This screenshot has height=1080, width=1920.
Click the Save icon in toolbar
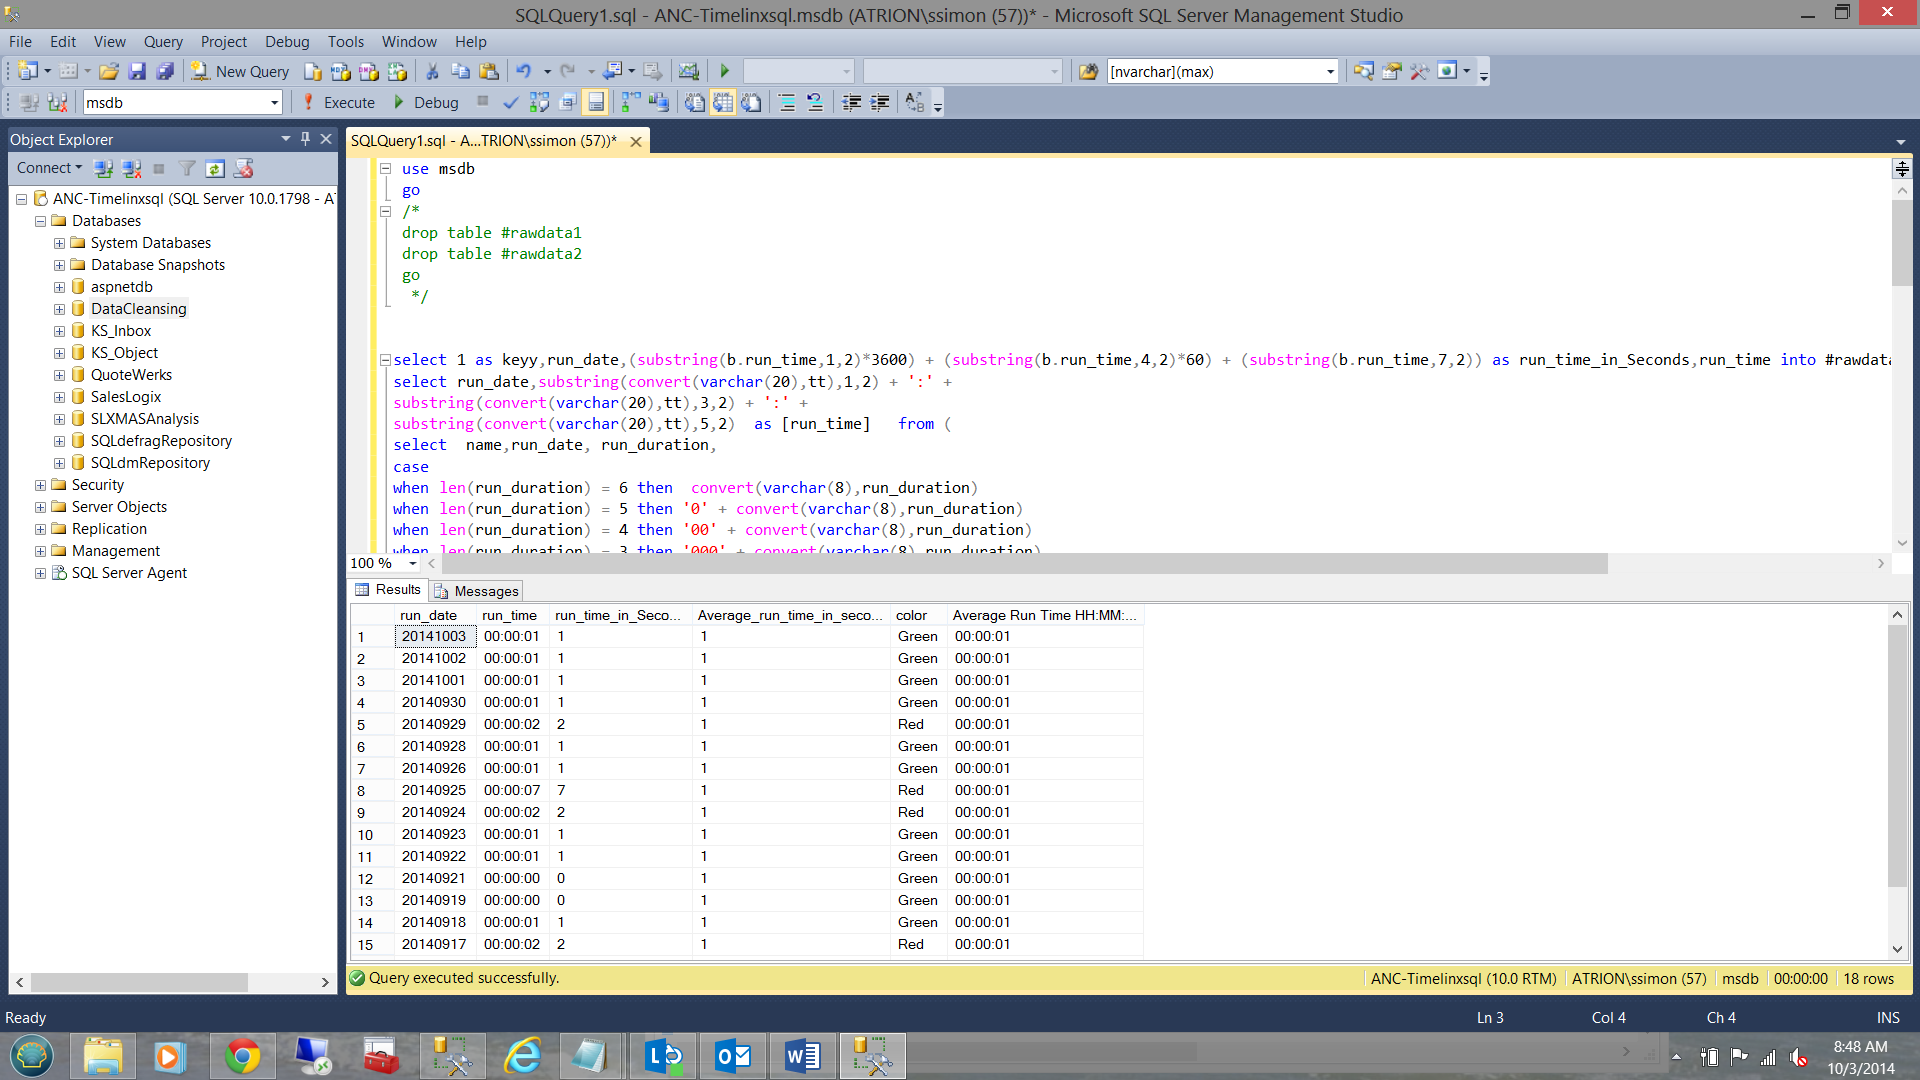137,71
